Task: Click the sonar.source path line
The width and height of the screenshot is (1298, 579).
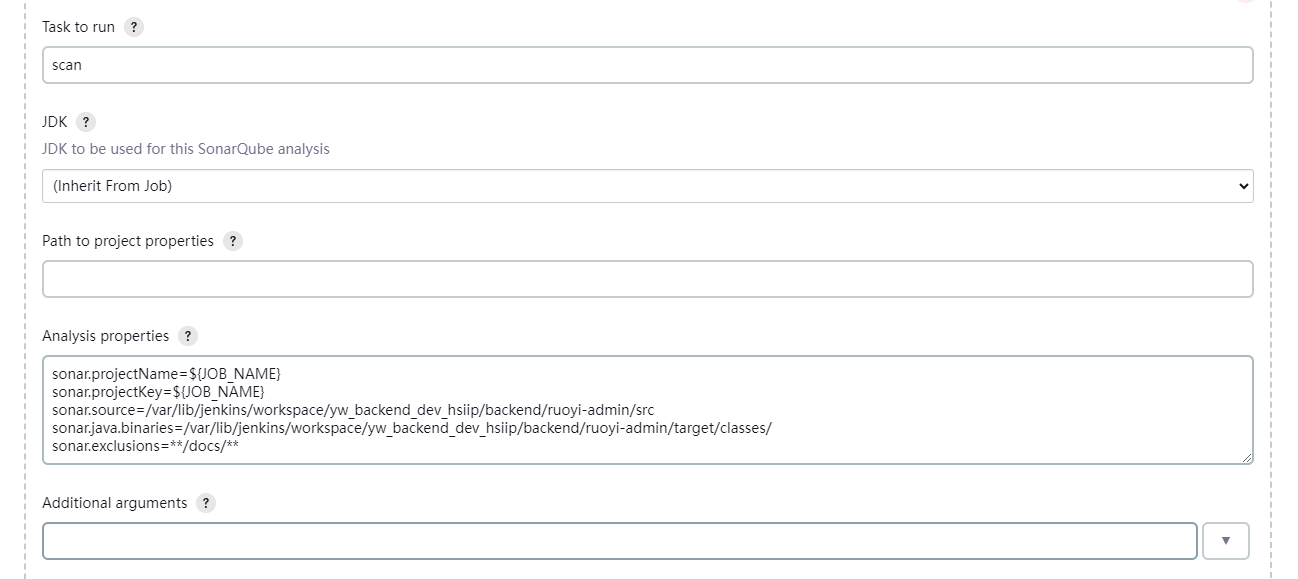Action: pos(353,410)
